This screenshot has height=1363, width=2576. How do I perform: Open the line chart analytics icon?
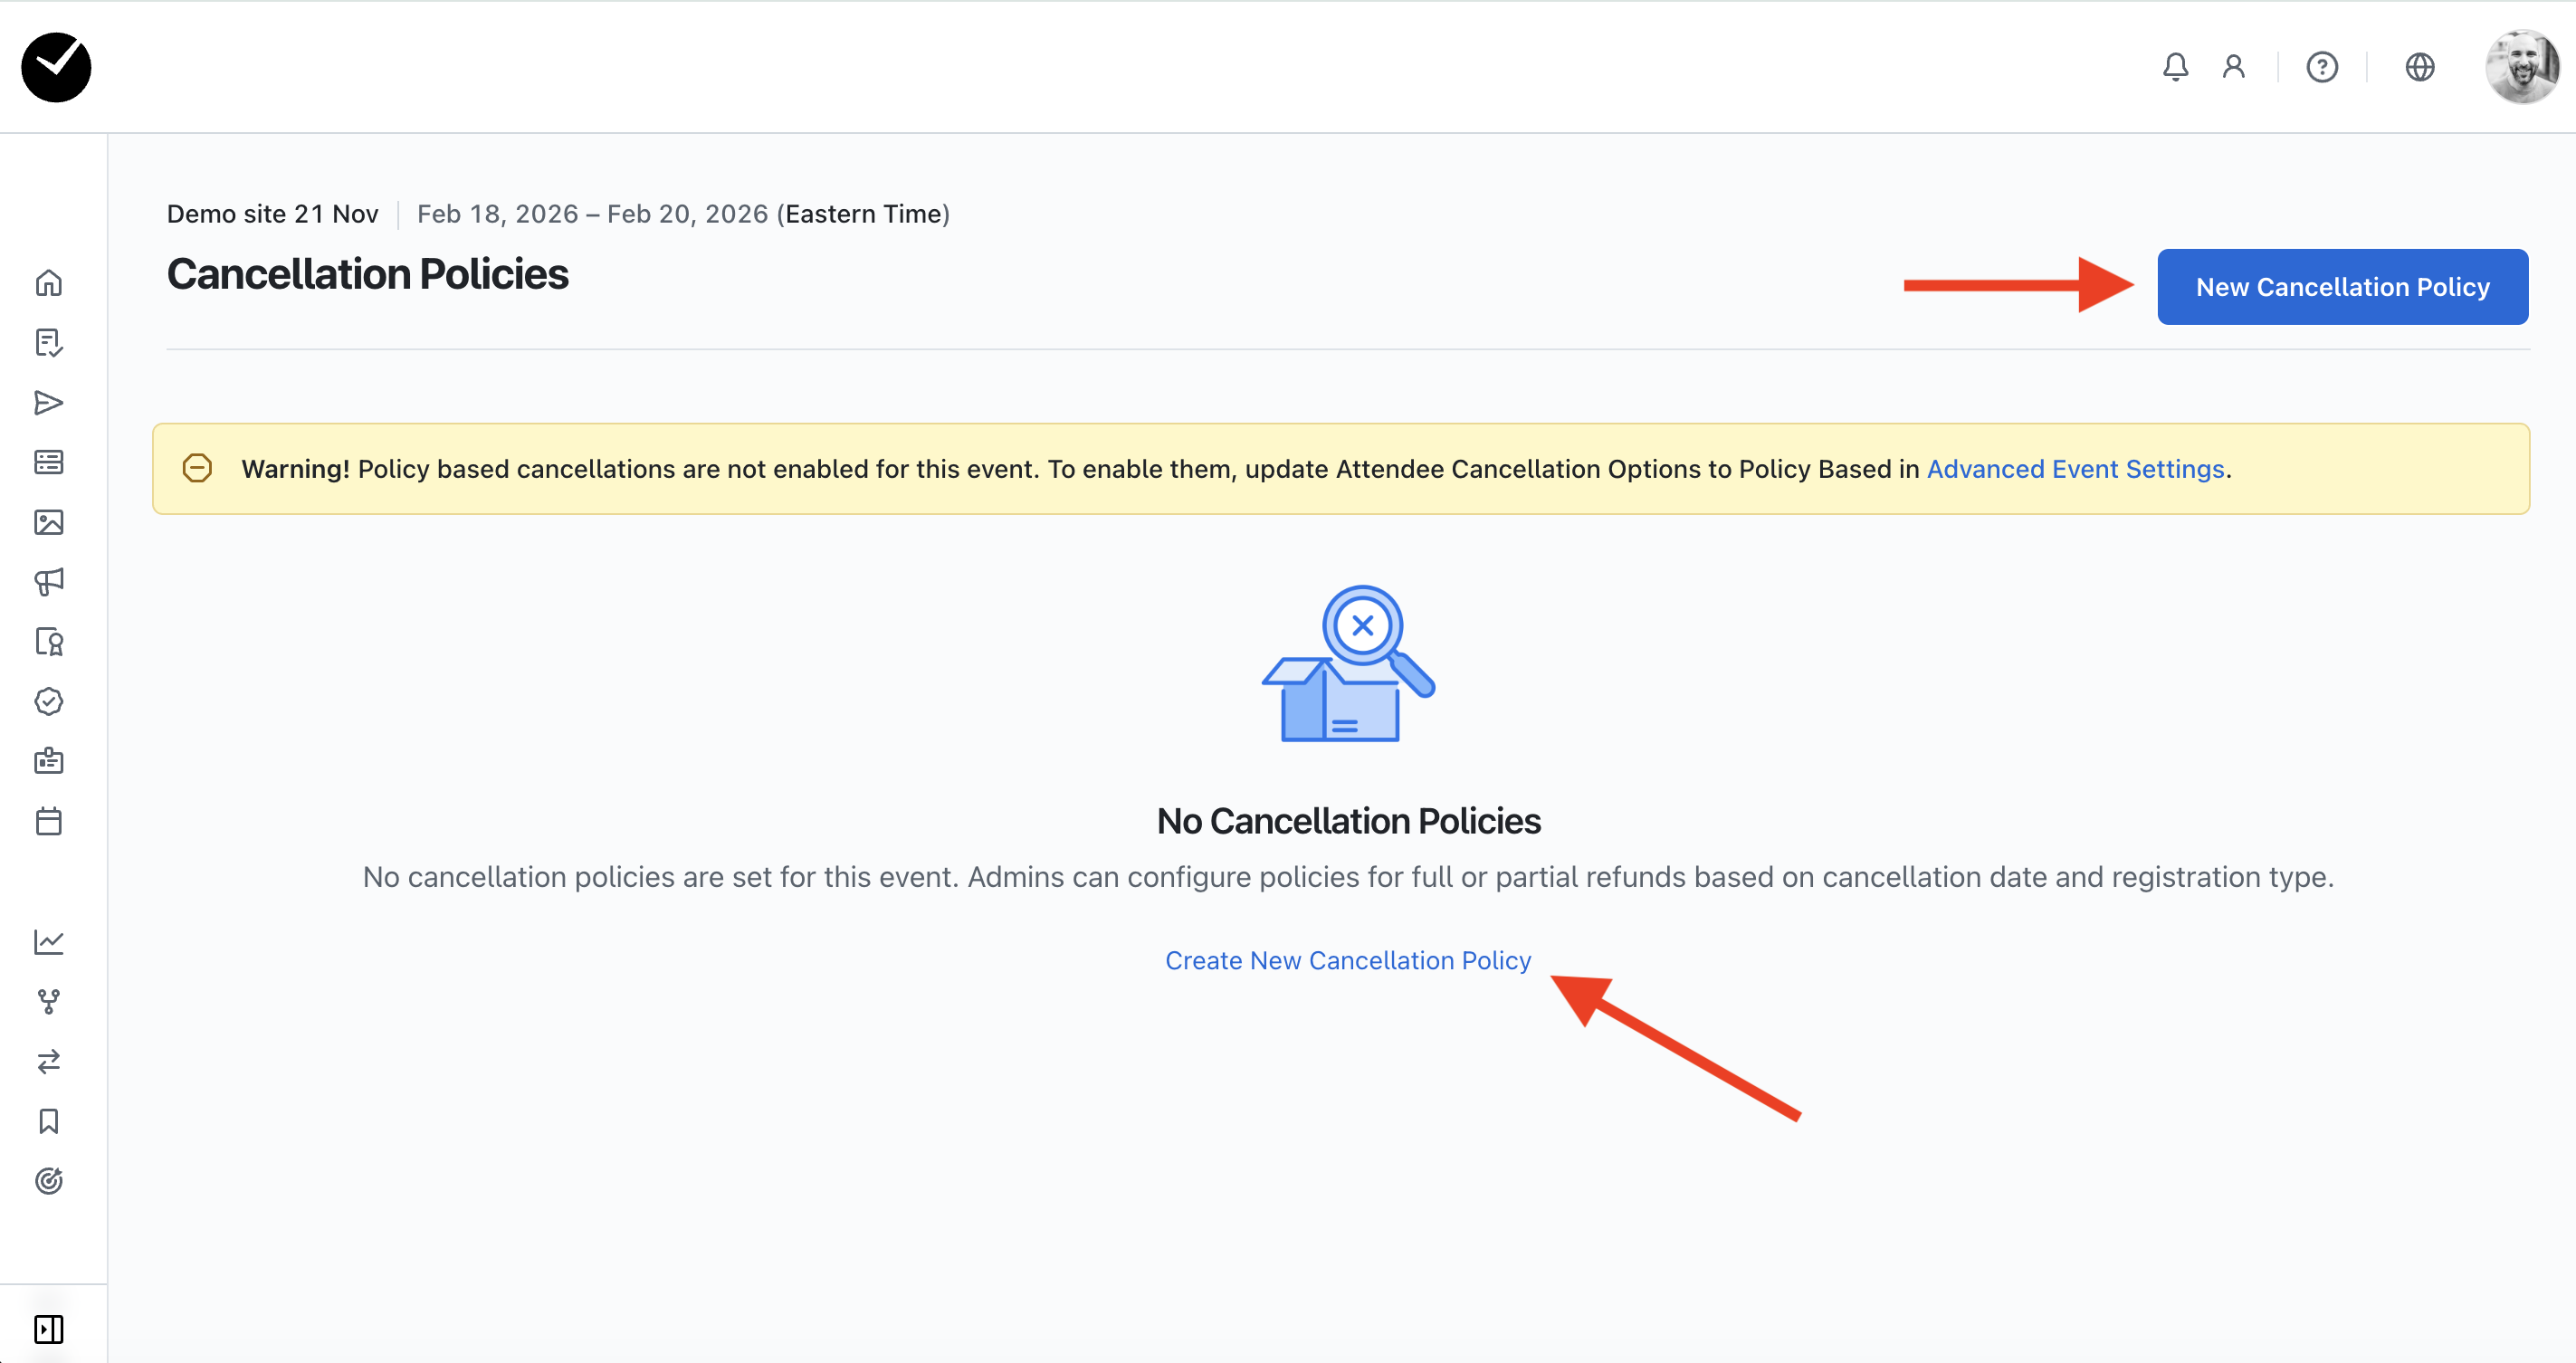(48, 941)
